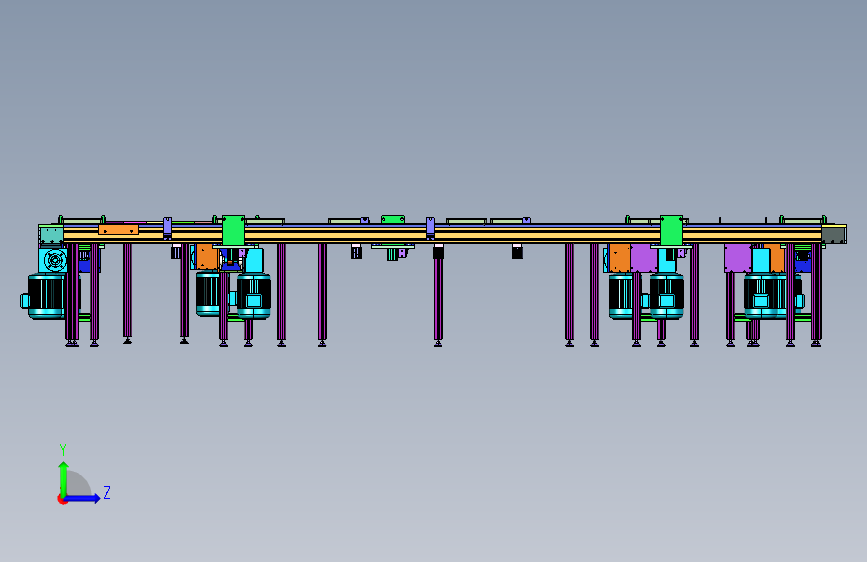Pick the leftmost black motor below the gearbox

(x=46, y=296)
